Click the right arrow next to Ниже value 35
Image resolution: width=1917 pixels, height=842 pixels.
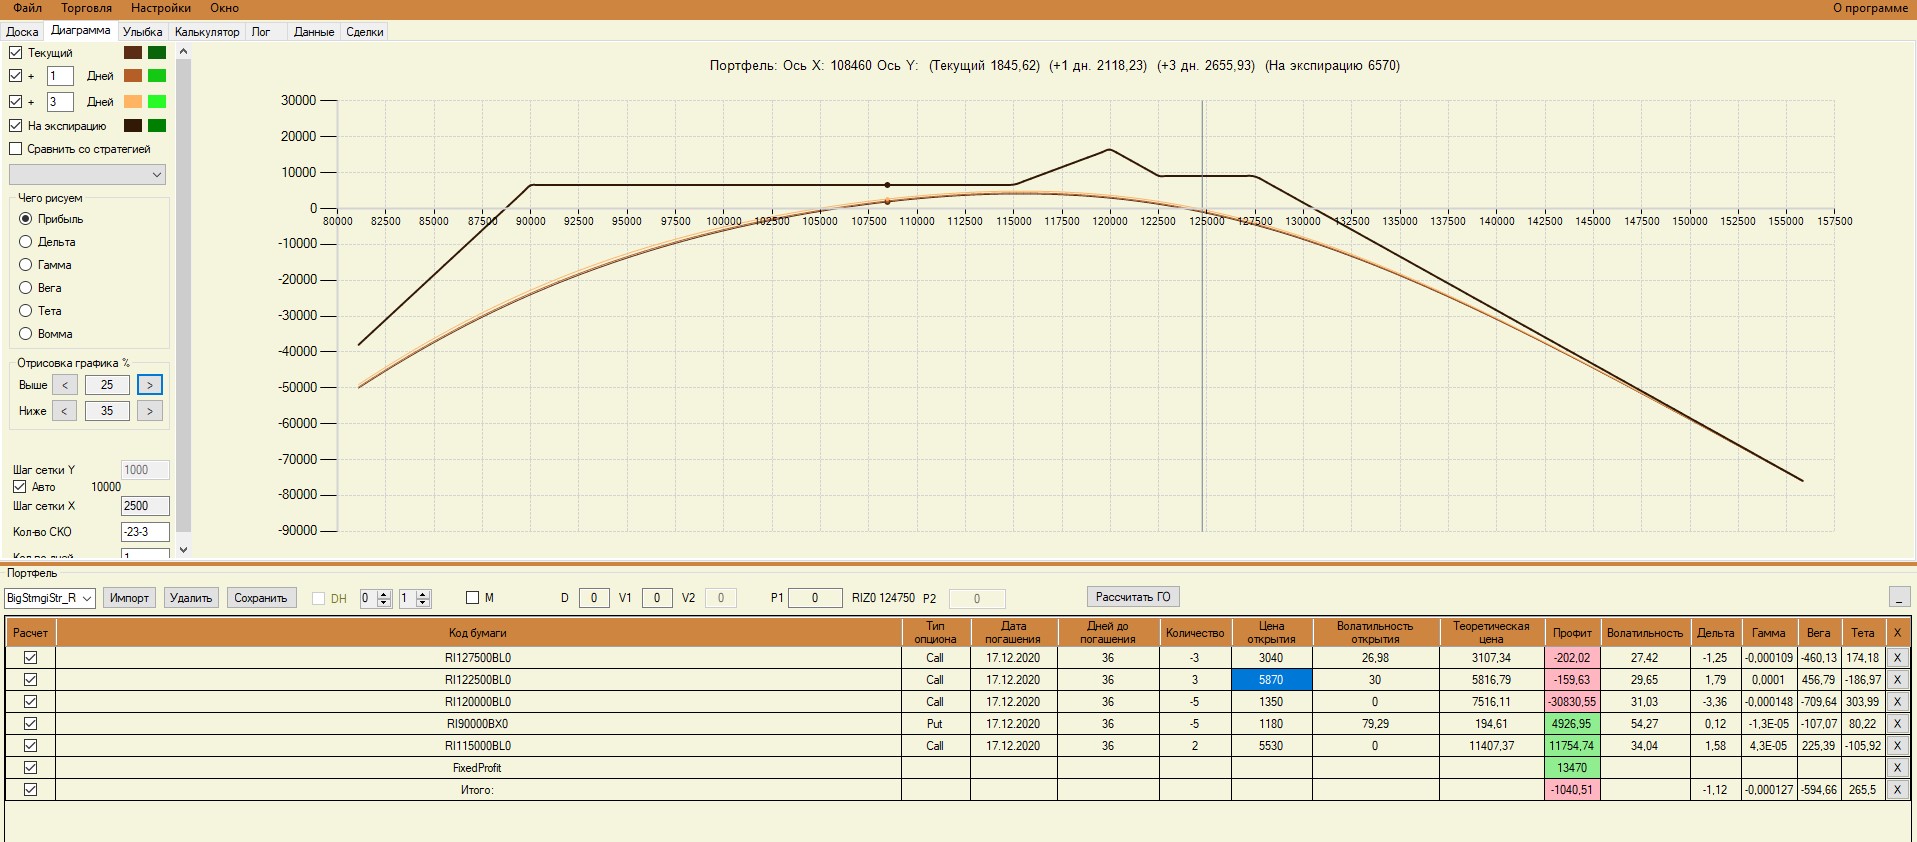(x=150, y=411)
